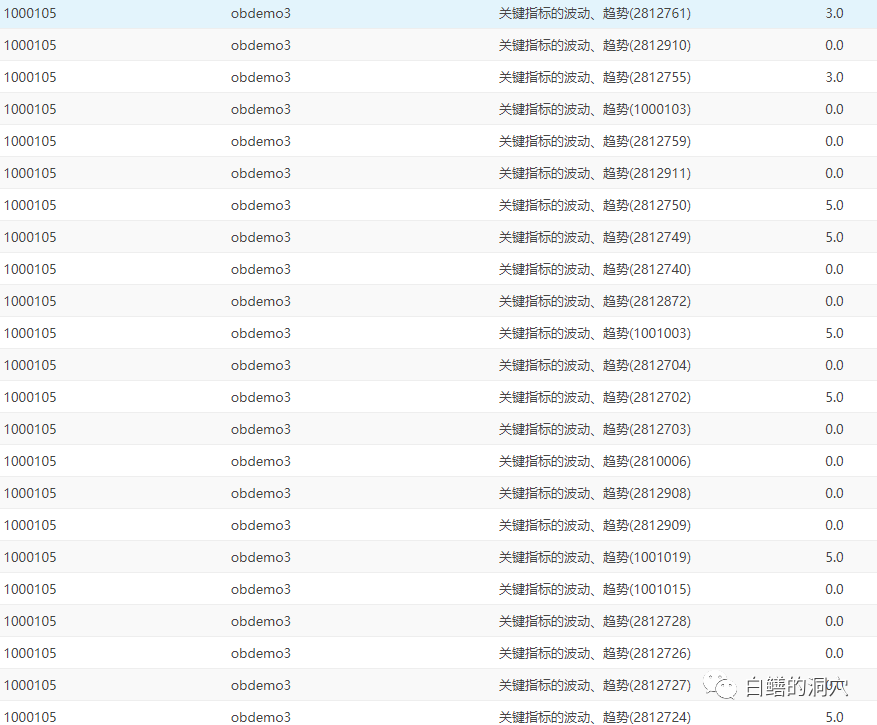Image resolution: width=877 pixels, height=725 pixels.
Task: Select obdemo3 in the 2812749 row
Action: coord(260,237)
